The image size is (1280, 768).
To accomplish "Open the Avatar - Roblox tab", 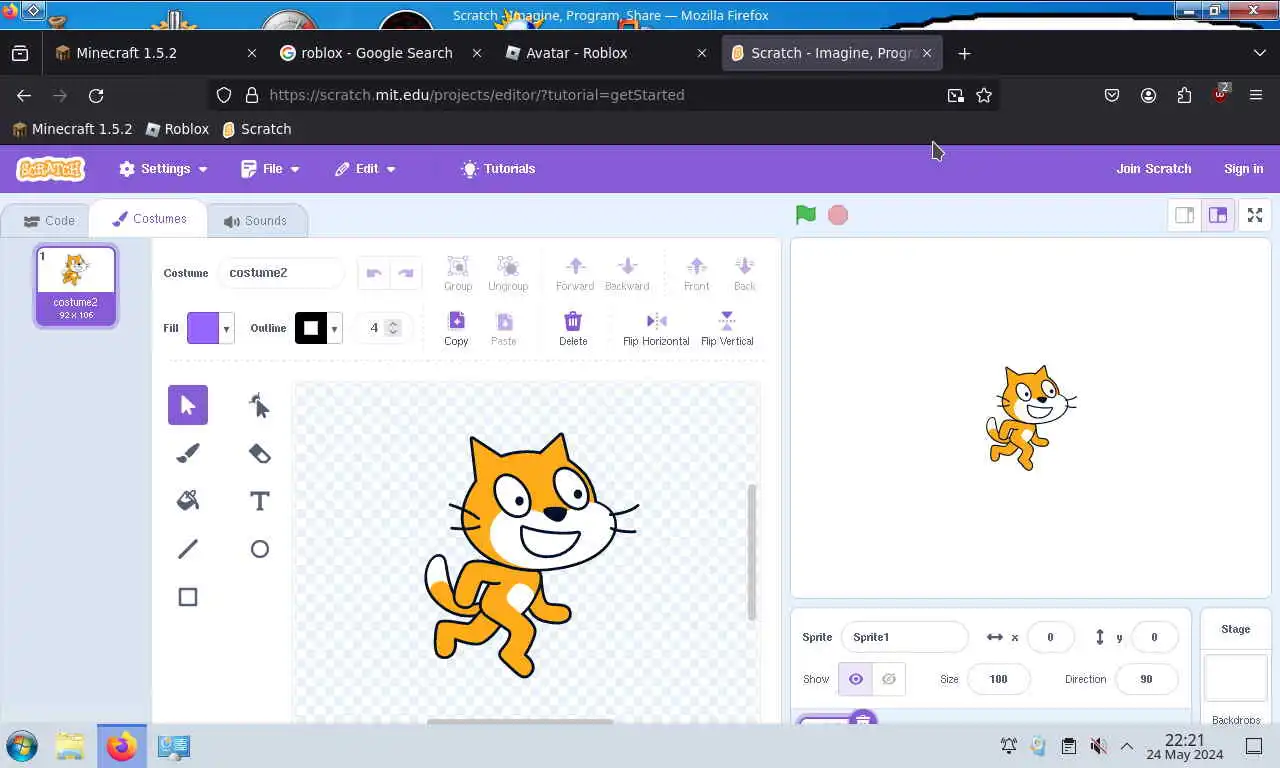I will tap(606, 53).
